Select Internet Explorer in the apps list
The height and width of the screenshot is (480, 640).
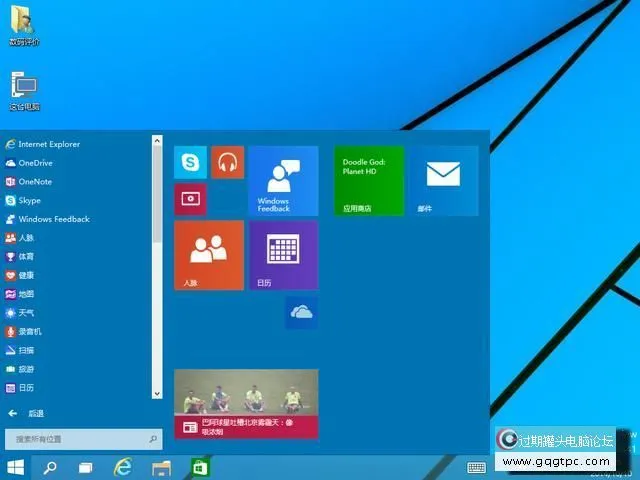pos(49,144)
